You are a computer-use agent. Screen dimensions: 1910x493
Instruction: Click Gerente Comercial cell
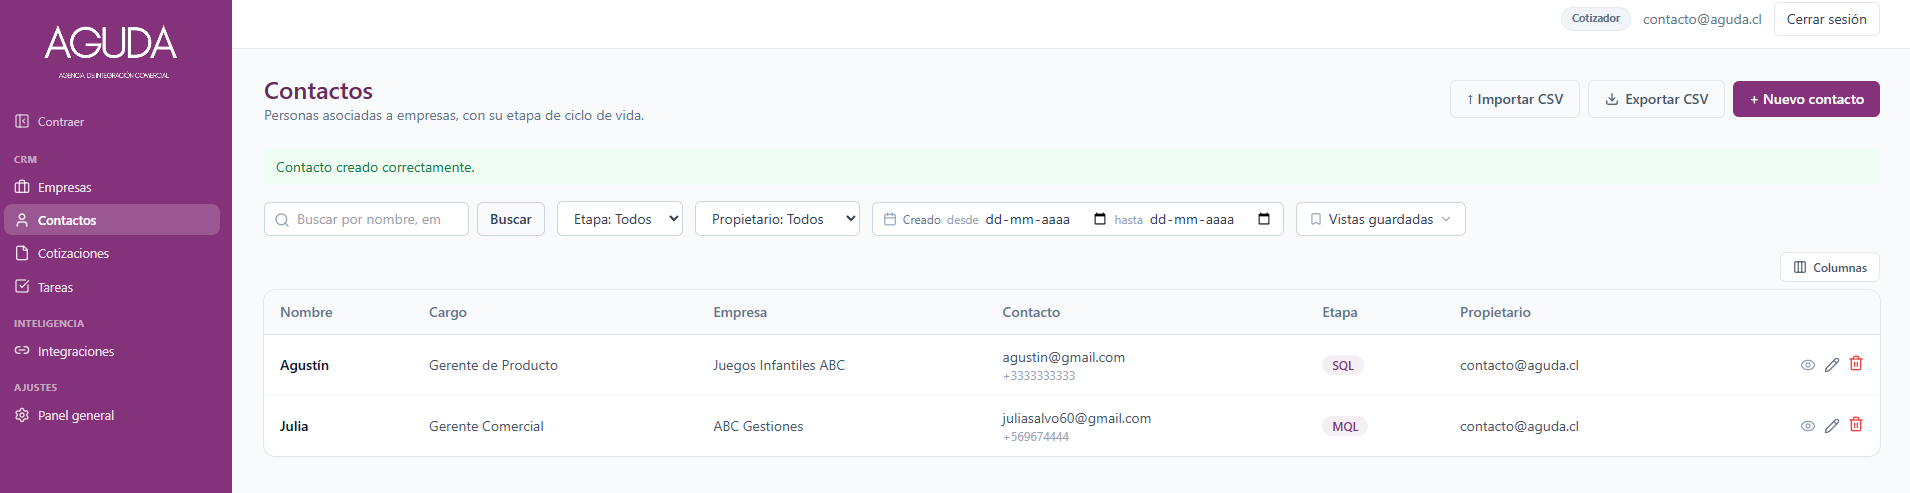[x=486, y=426]
